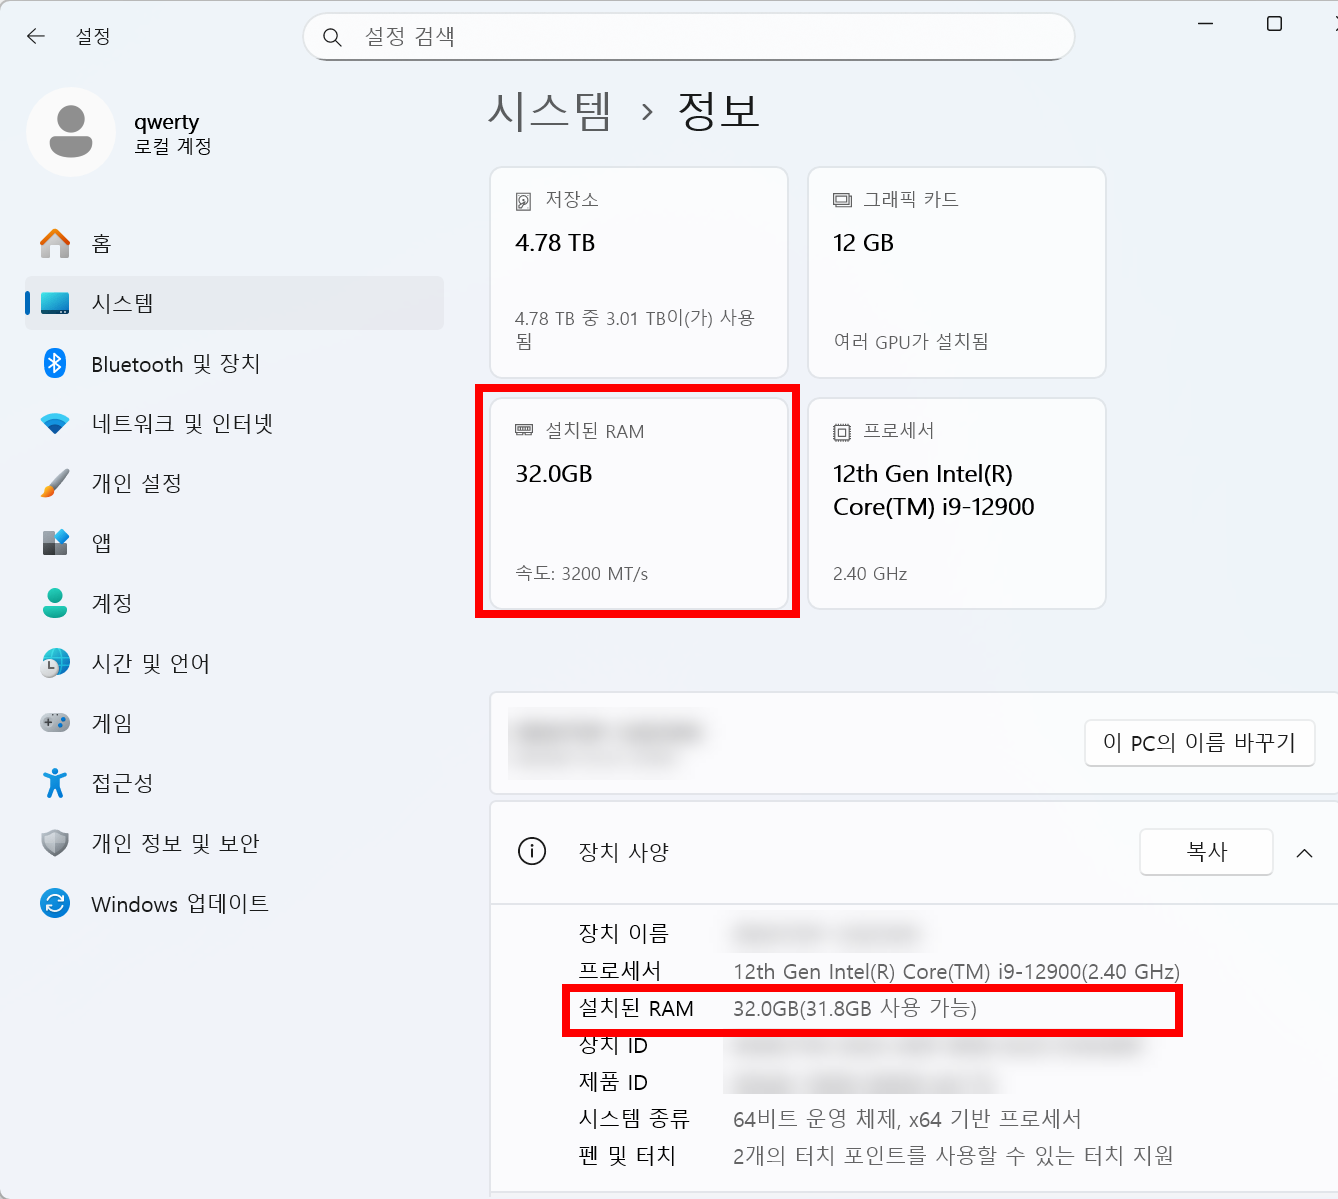Click the qwerty user avatar picture

pyautogui.click(x=71, y=132)
